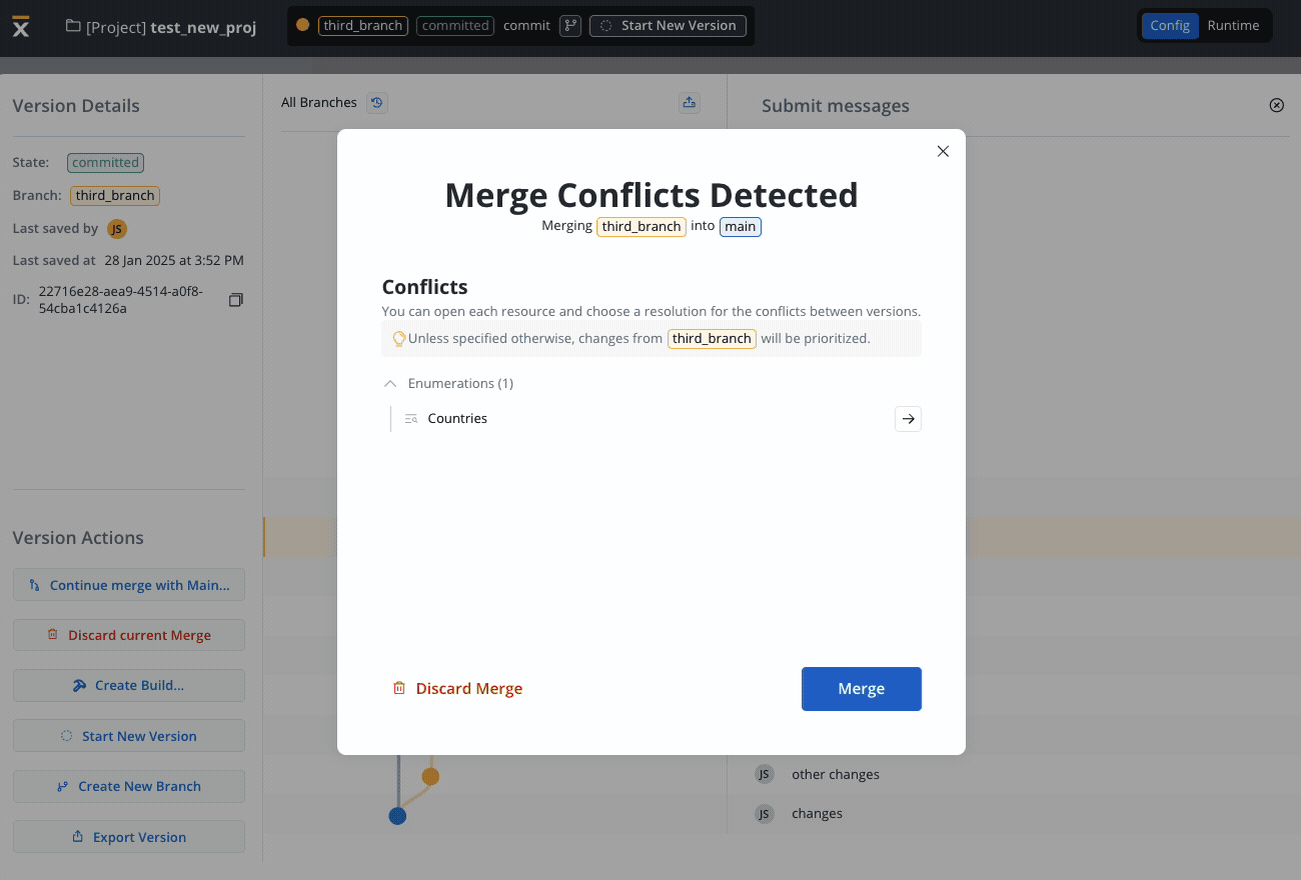The image size is (1301, 880).
Task: Click Create New Branch
Action: pos(129,786)
